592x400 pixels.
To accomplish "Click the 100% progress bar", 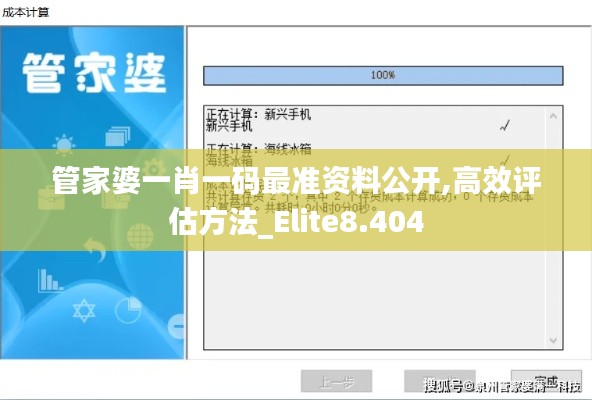I will coord(383,76).
